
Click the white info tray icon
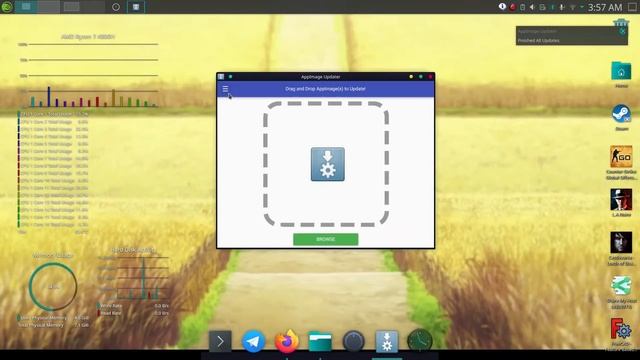tap(502, 7)
